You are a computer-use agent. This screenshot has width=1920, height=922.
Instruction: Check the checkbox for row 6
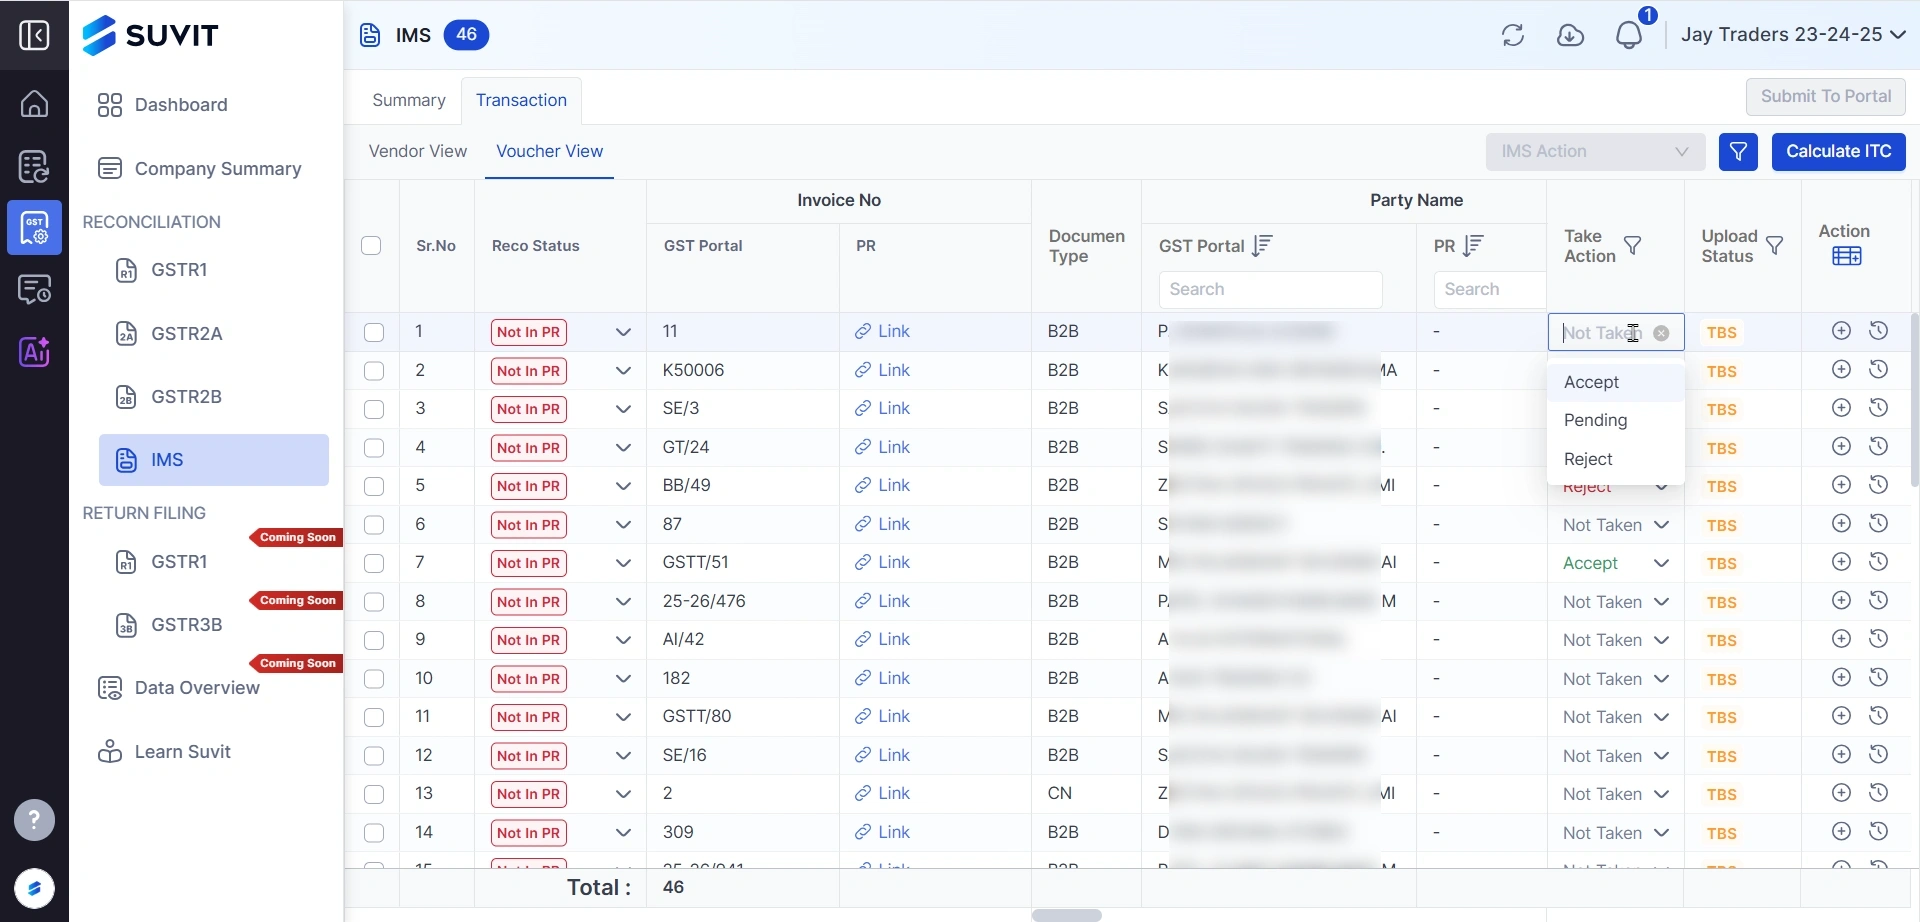click(374, 525)
